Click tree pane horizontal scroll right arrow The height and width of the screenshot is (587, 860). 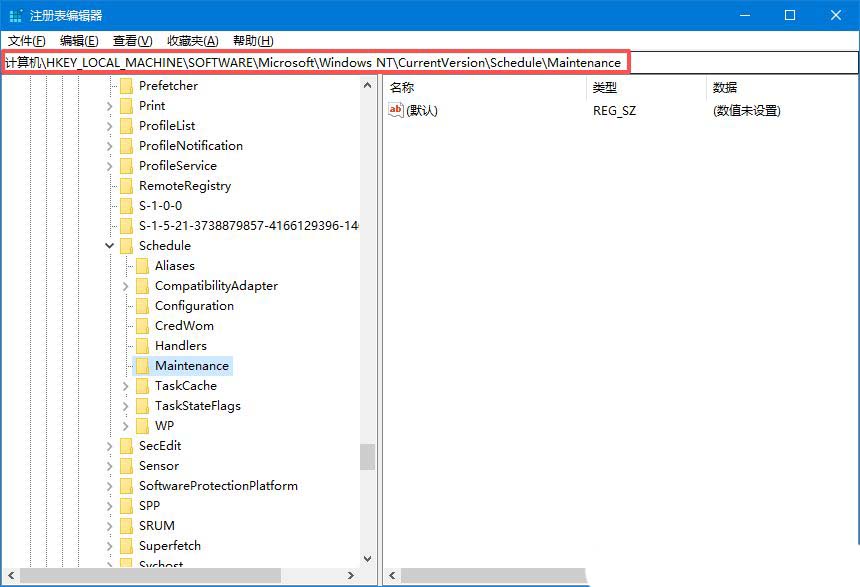[351, 575]
